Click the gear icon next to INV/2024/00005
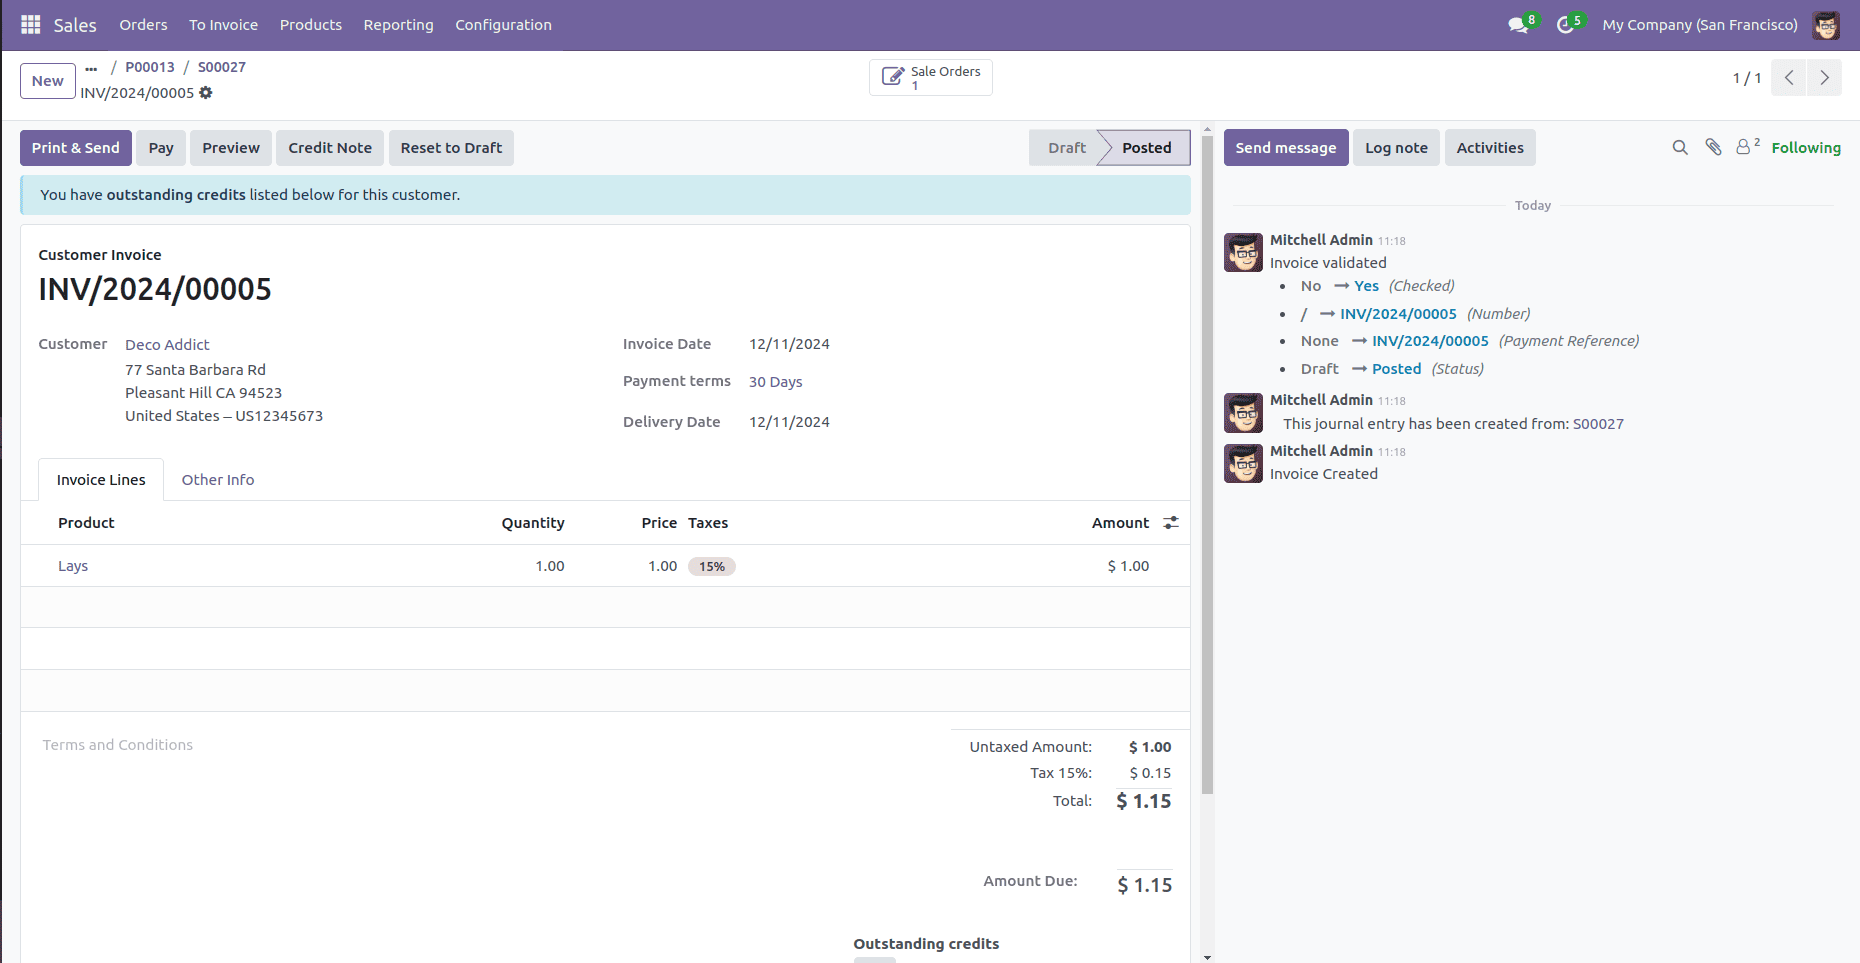This screenshot has height=963, width=1860. (x=206, y=92)
